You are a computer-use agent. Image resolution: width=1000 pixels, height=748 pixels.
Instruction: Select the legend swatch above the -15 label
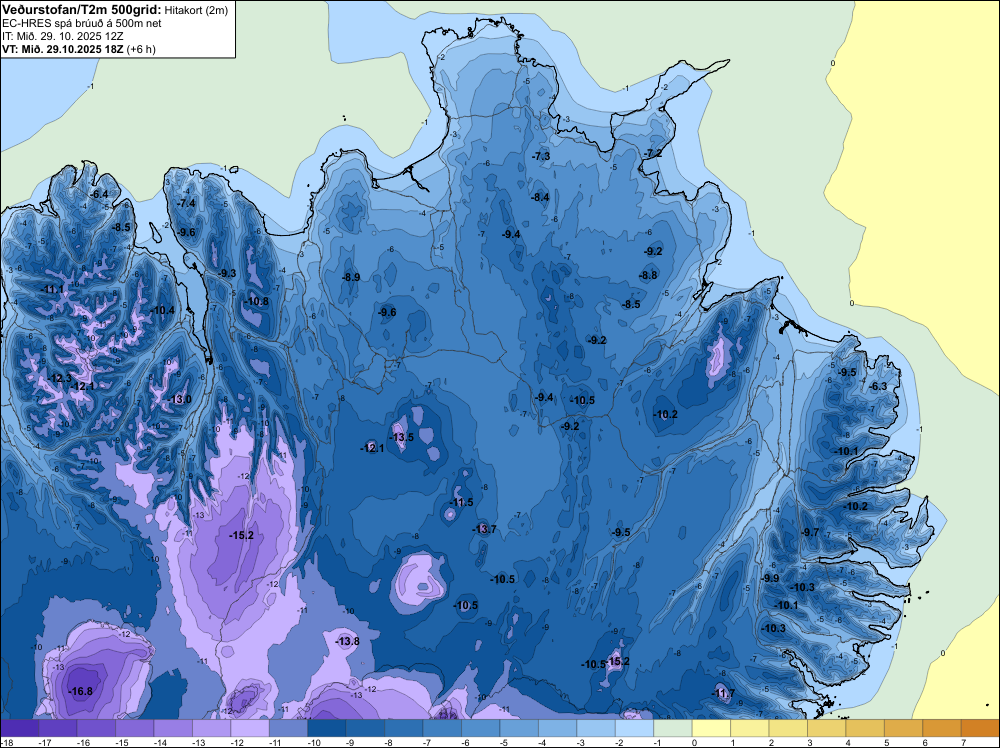coord(135,728)
